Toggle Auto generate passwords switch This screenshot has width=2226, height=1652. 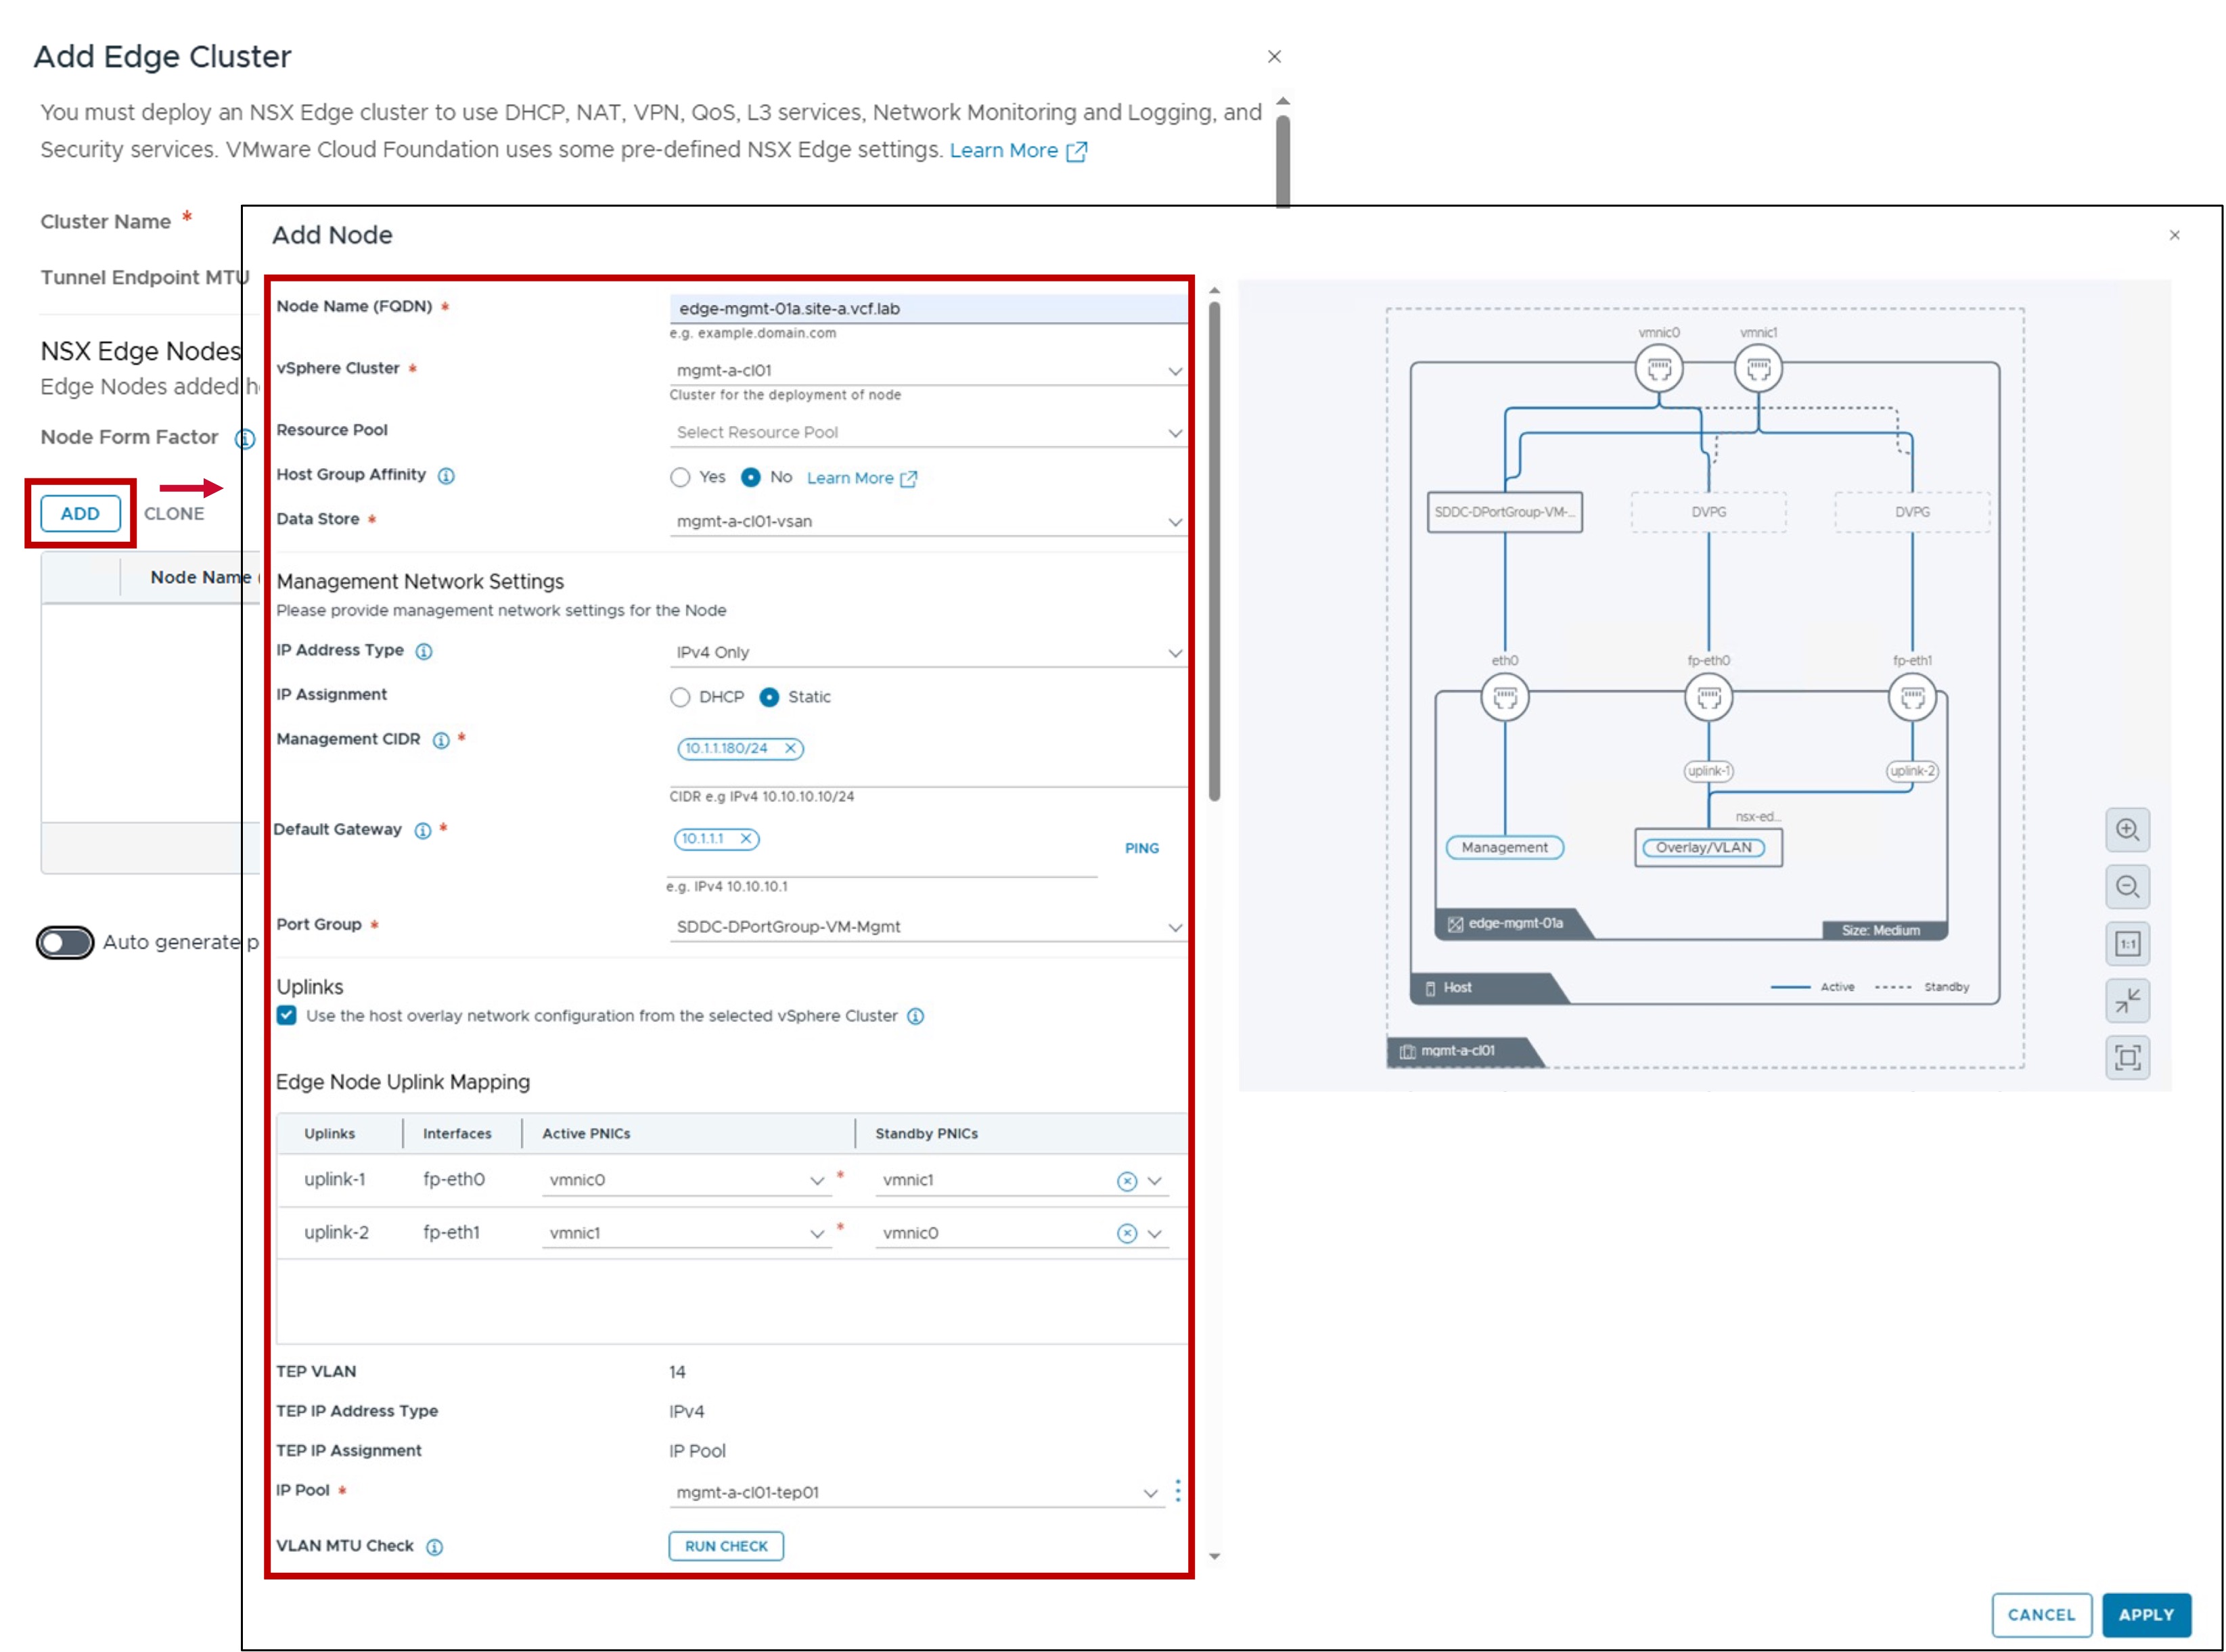coord(65,943)
